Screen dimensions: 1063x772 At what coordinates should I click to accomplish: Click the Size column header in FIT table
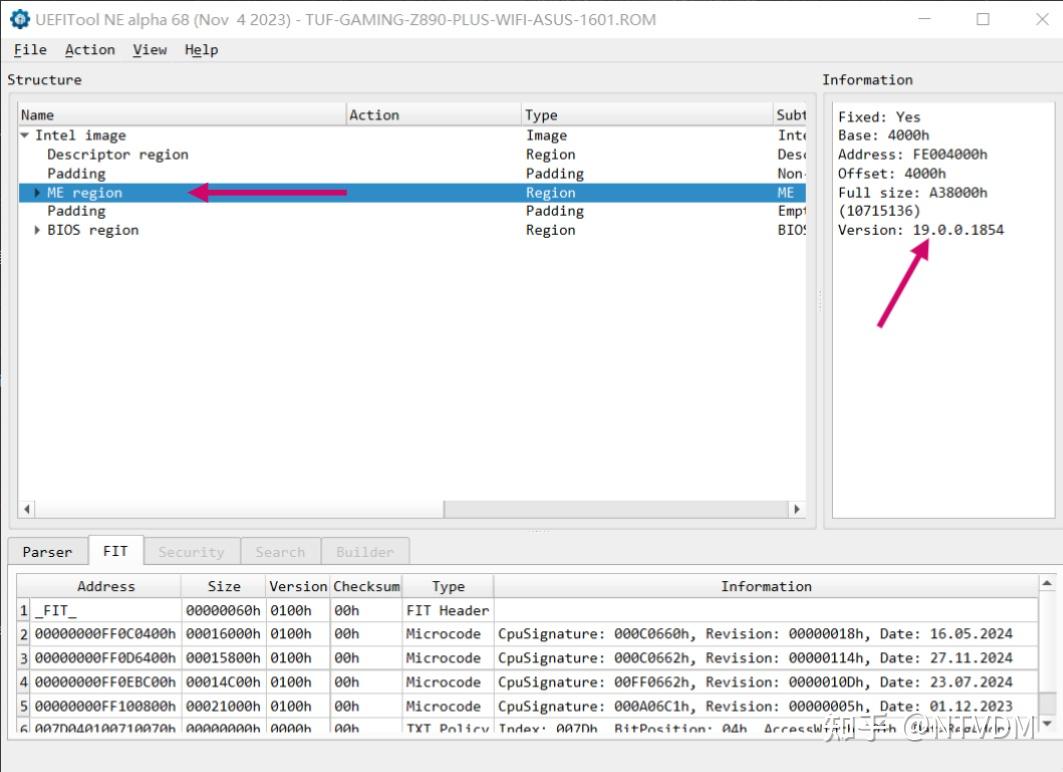pyautogui.click(x=224, y=586)
